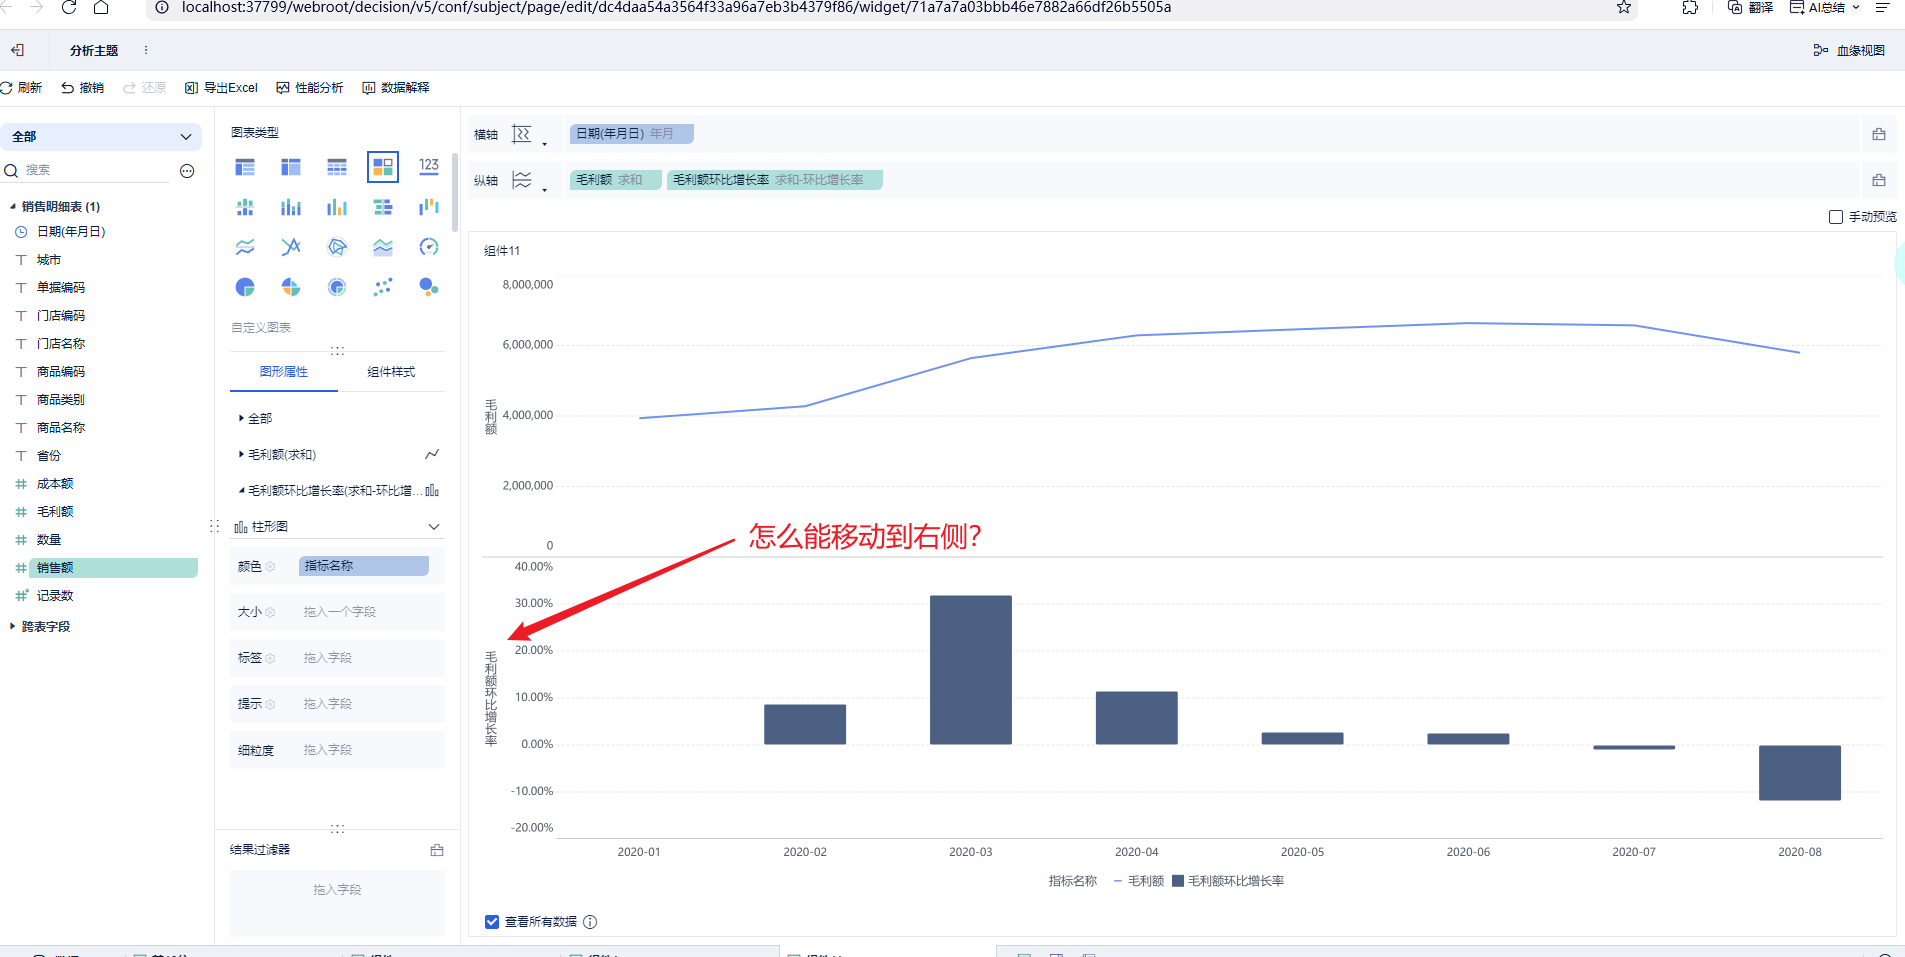This screenshot has width=1905, height=957.
Task: Click the field options ellipsis next to search
Action: pos(187,171)
